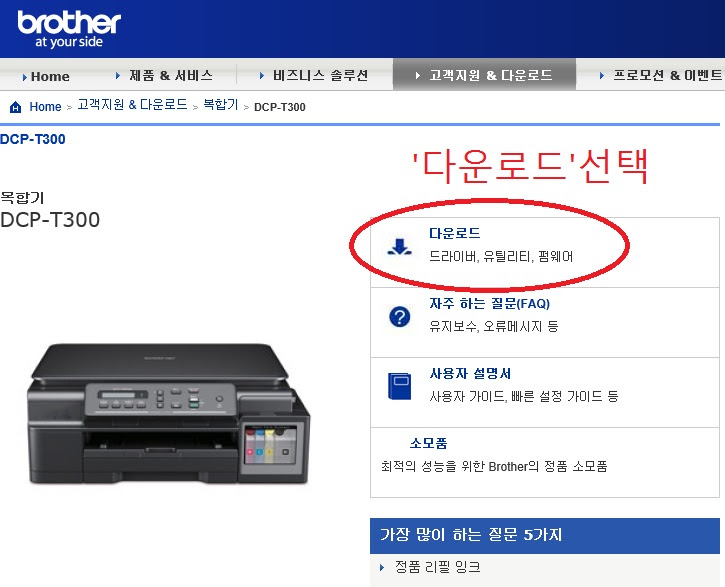The image size is (725, 587).
Task: Click the home icon in the breadcrumb
Action: tap(15, 107)
